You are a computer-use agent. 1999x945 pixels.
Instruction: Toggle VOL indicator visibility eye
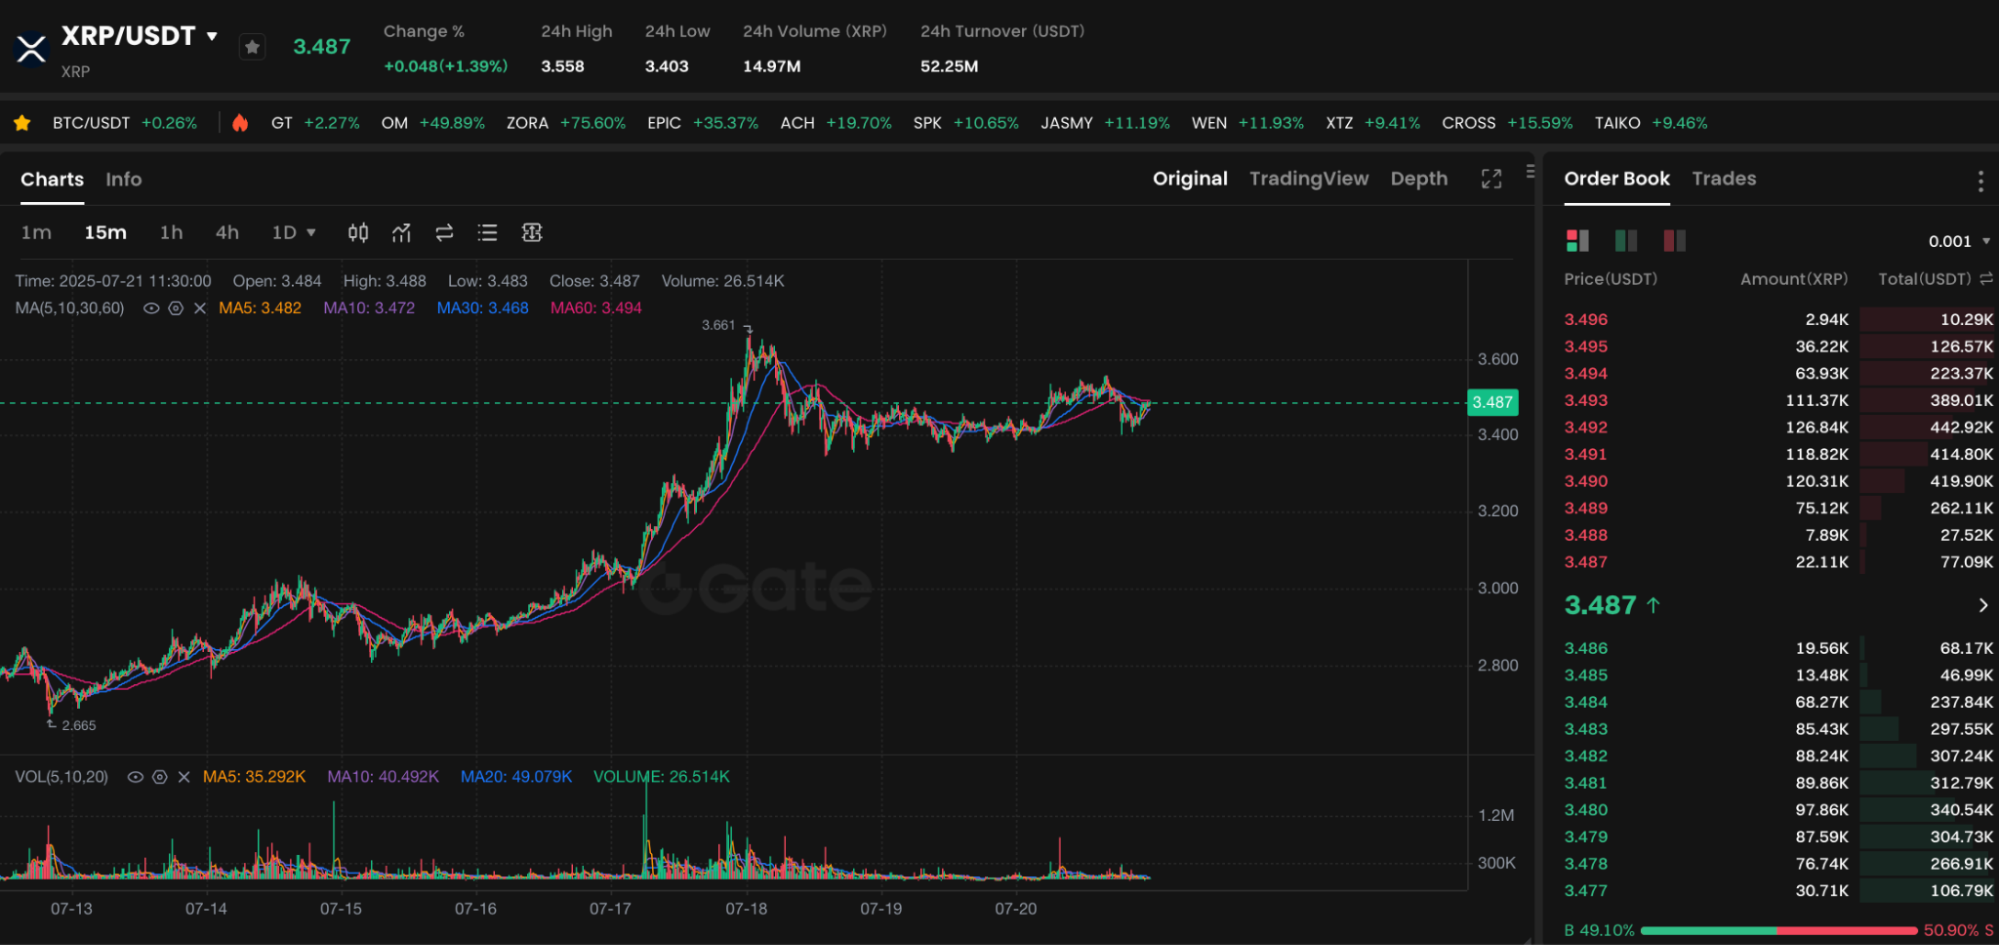point(135,777)
